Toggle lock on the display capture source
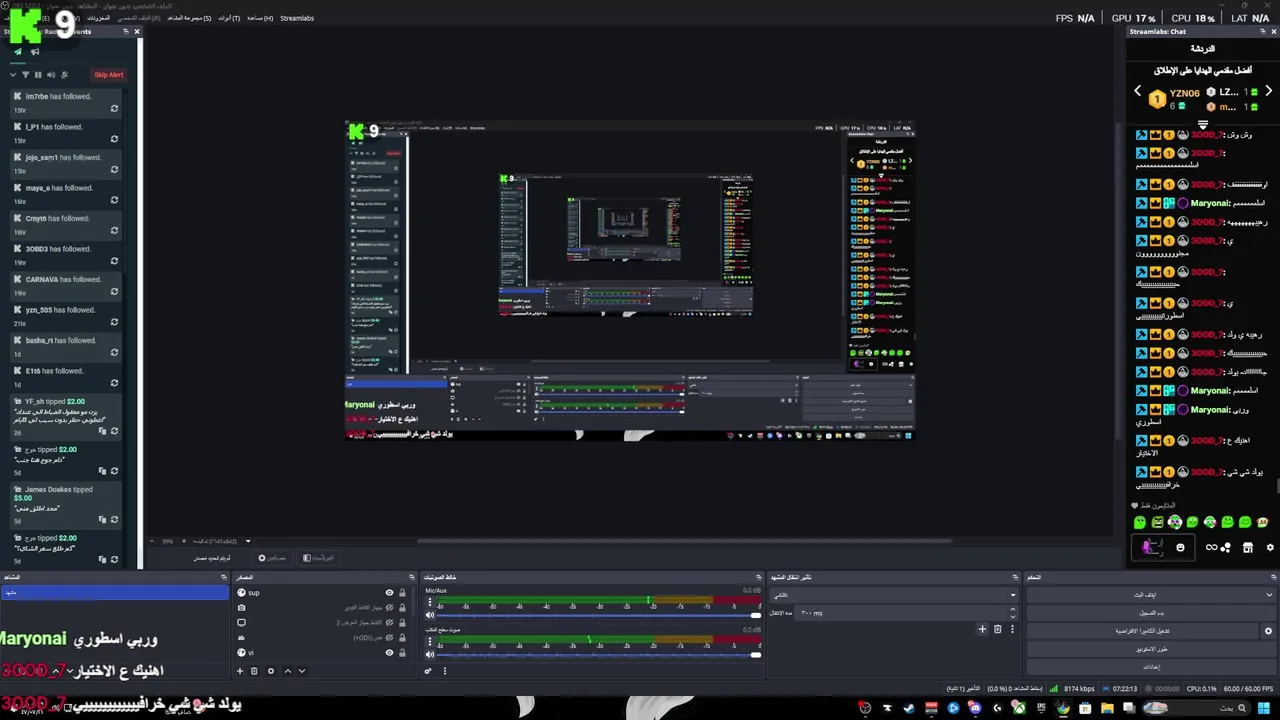The image size is (1280, 720). (402, 623)
